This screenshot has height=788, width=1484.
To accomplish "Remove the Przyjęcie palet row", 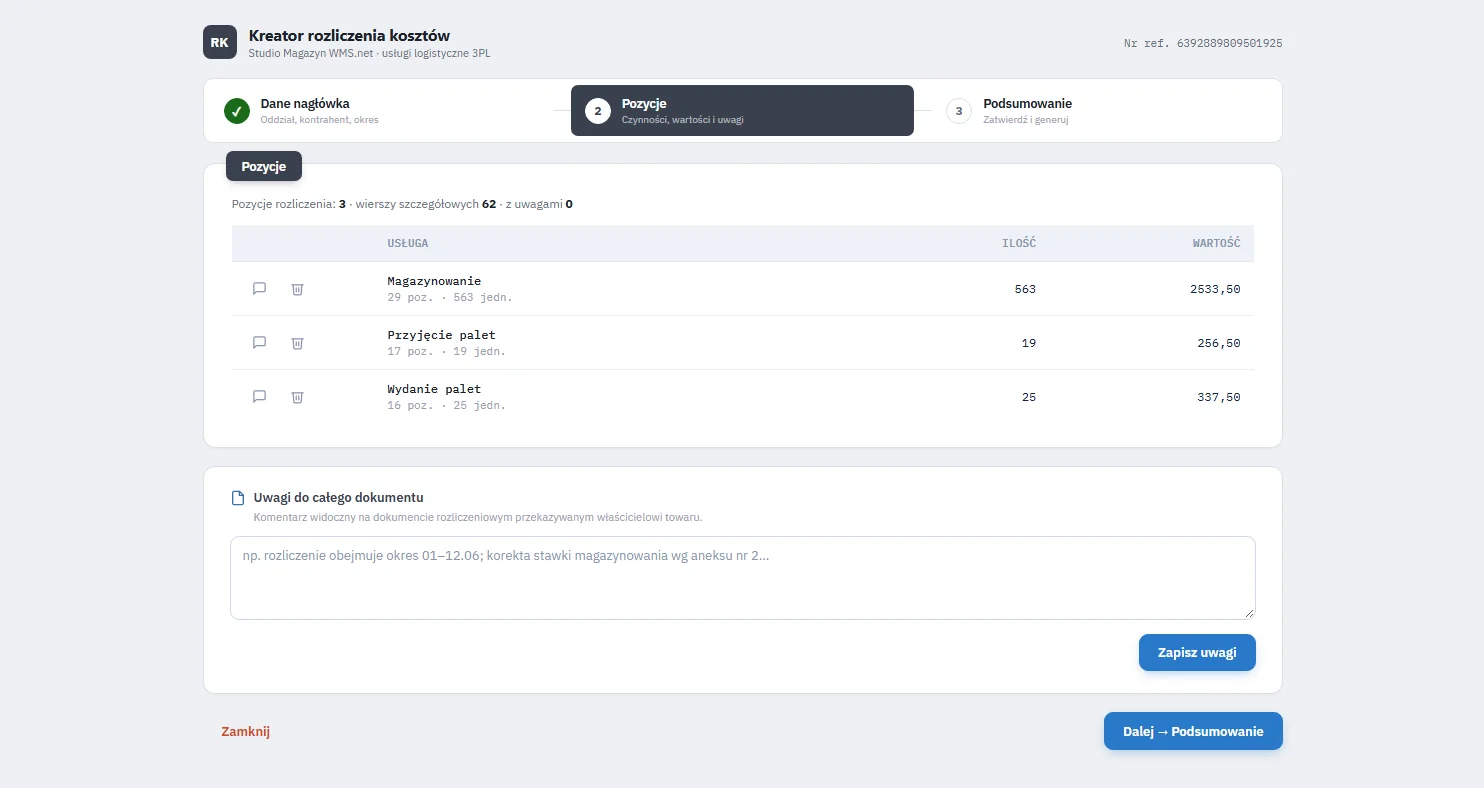I will tap(297, 343).
